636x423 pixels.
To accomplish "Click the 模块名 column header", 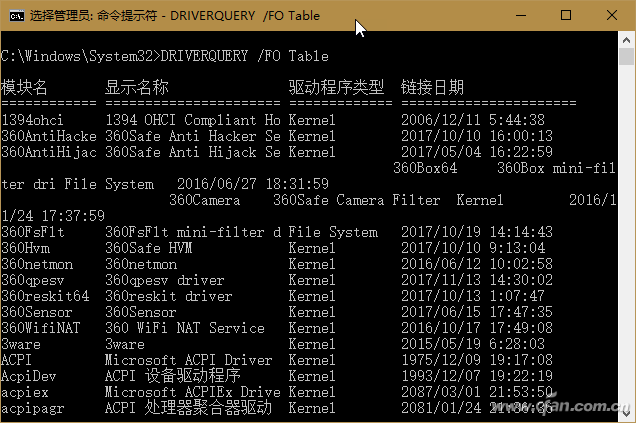I will [24, 87].
